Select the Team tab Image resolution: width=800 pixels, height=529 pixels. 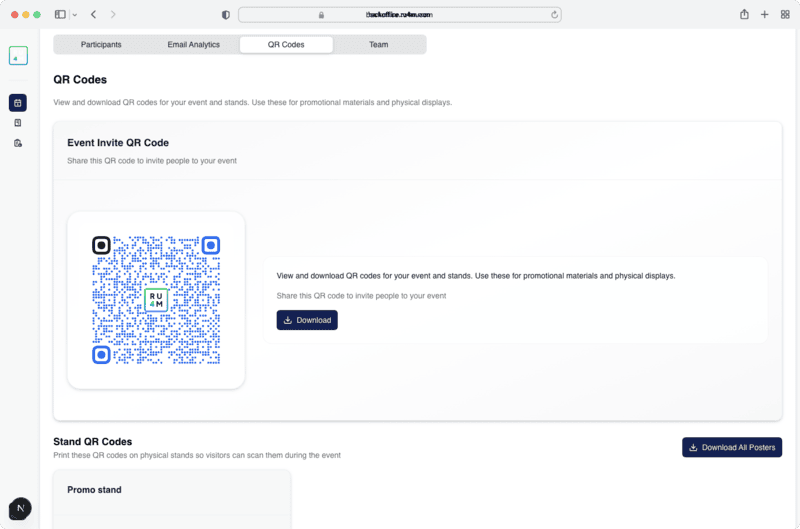[x=378, y=45]
